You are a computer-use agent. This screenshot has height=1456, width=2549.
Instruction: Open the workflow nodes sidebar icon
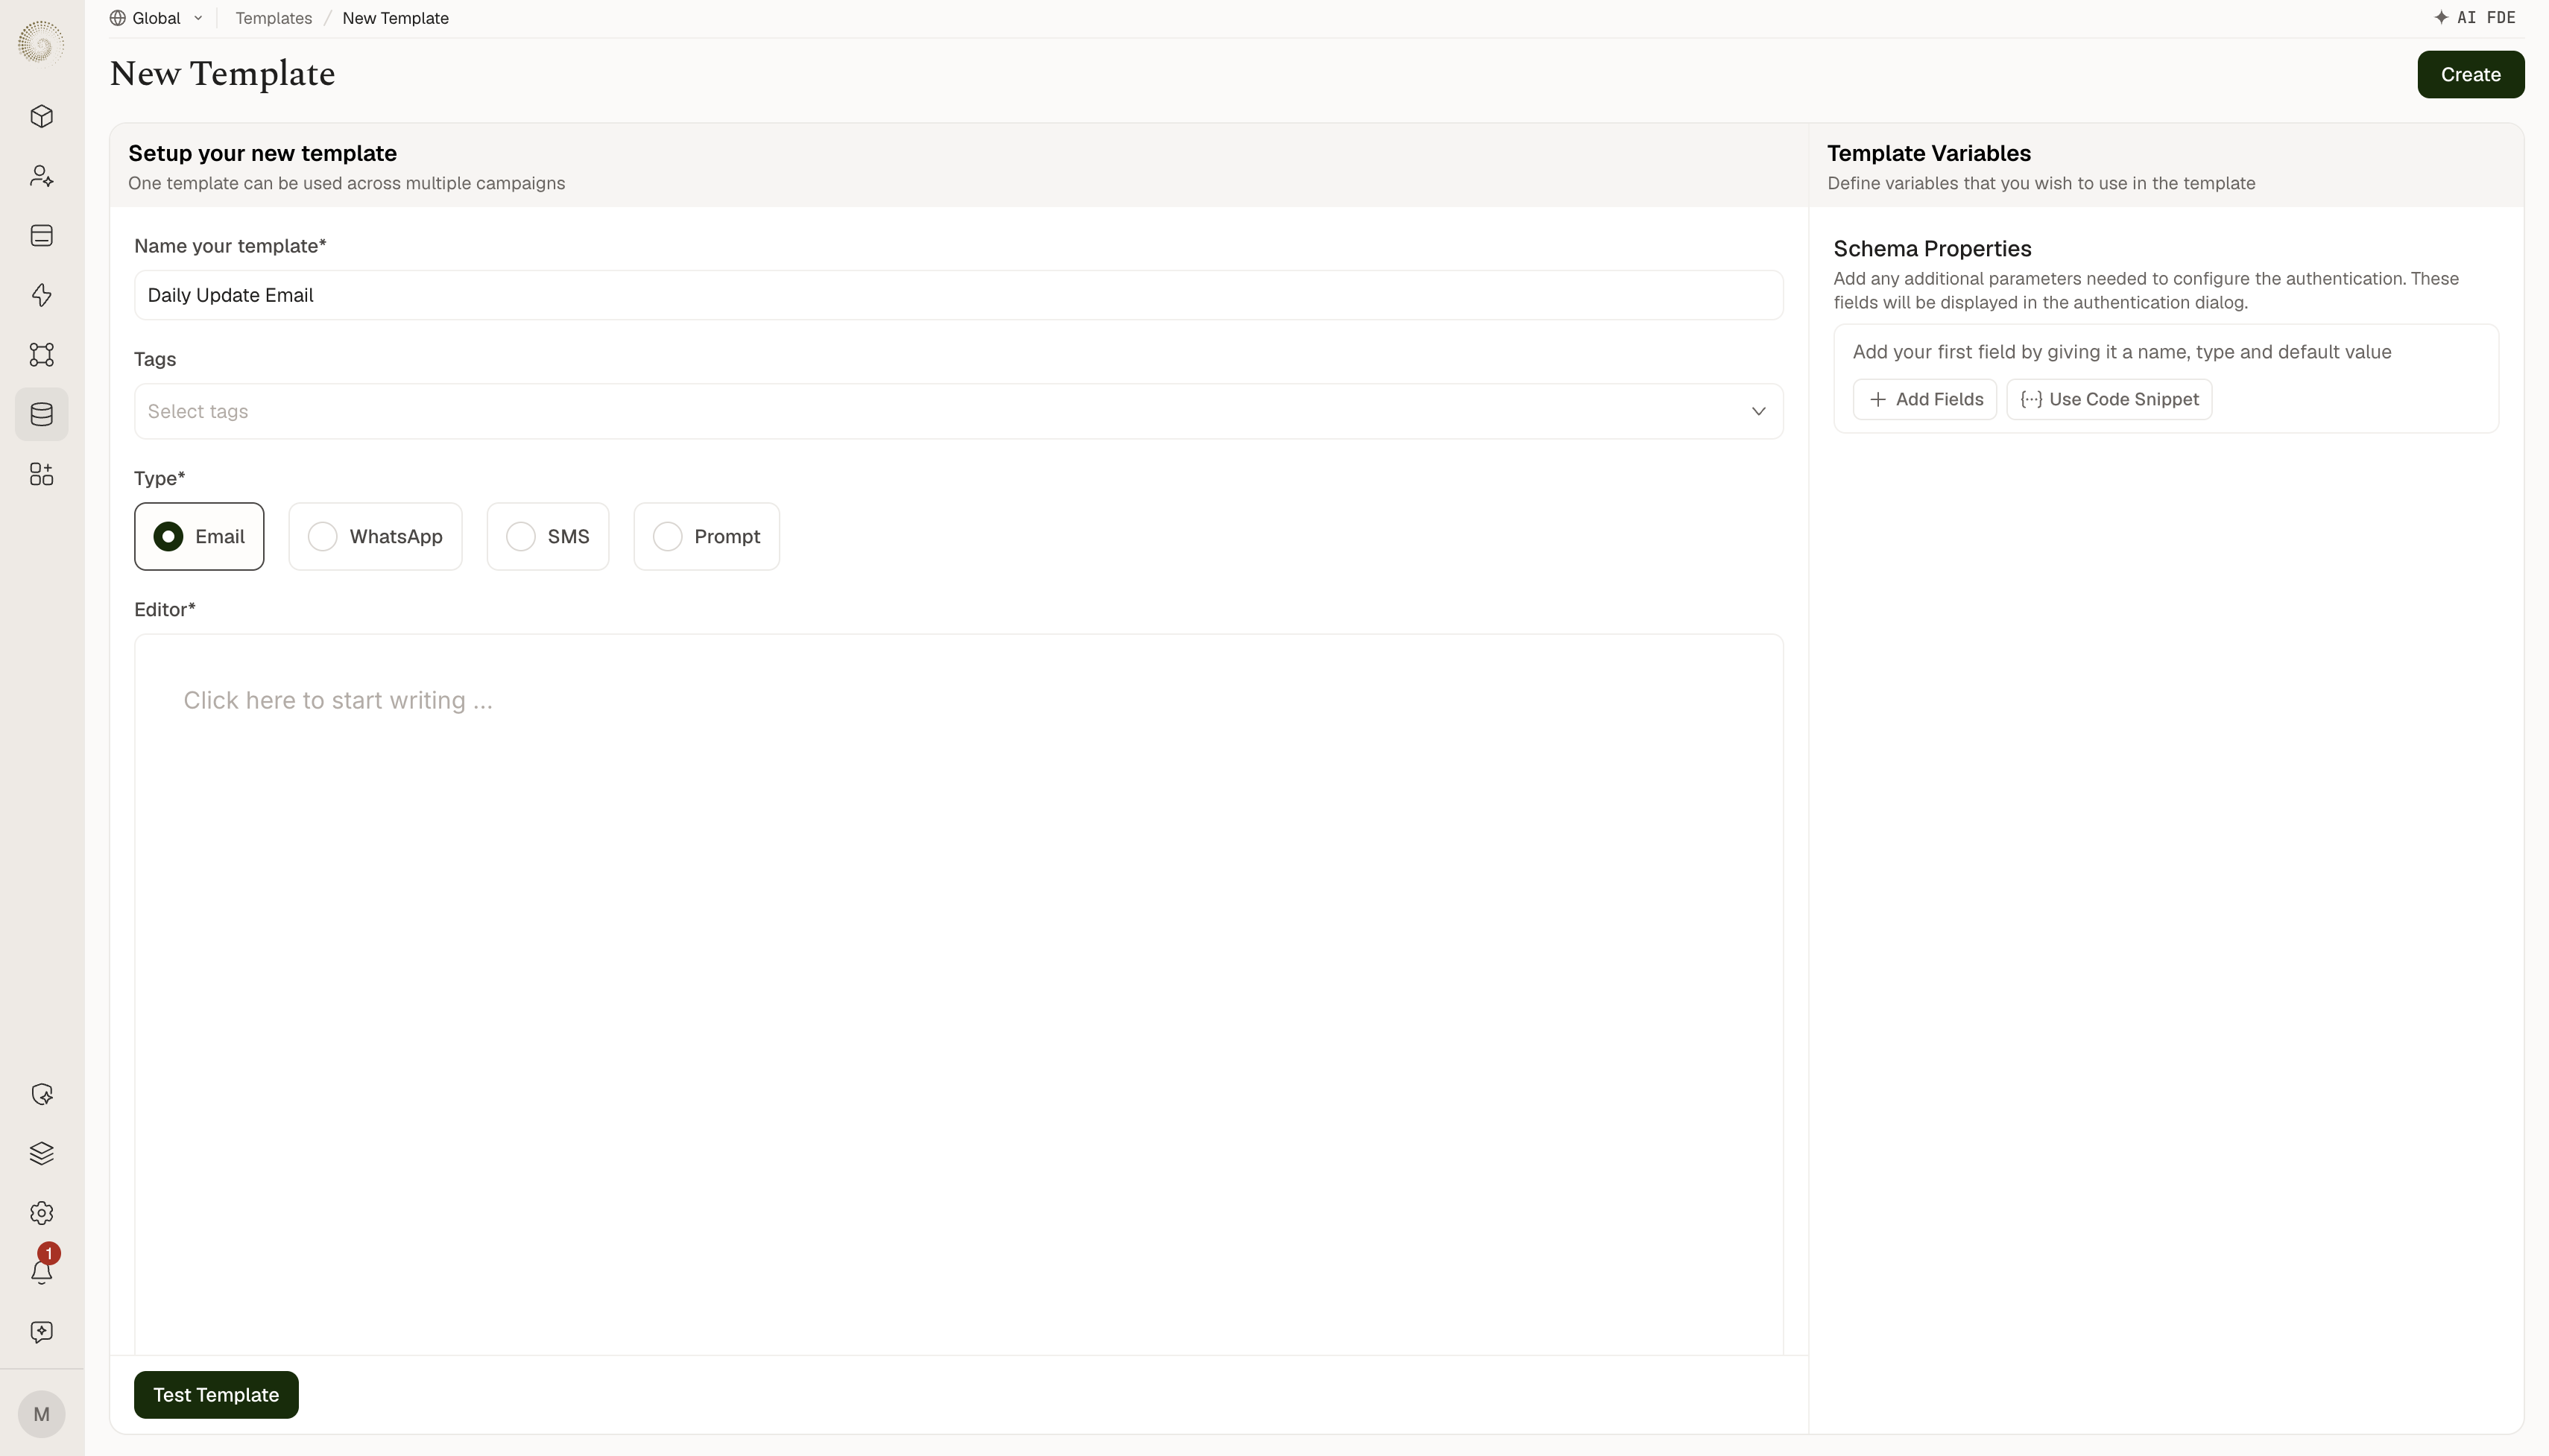(41, 354)
